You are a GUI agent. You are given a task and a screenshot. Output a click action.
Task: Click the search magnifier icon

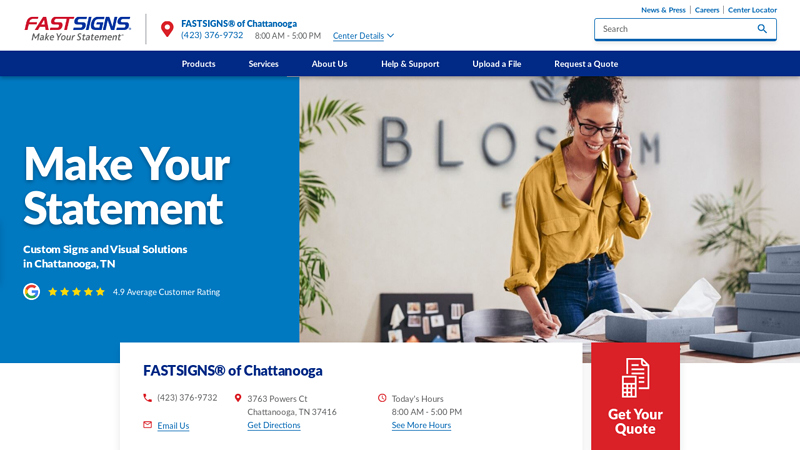[x=762, y=29]
